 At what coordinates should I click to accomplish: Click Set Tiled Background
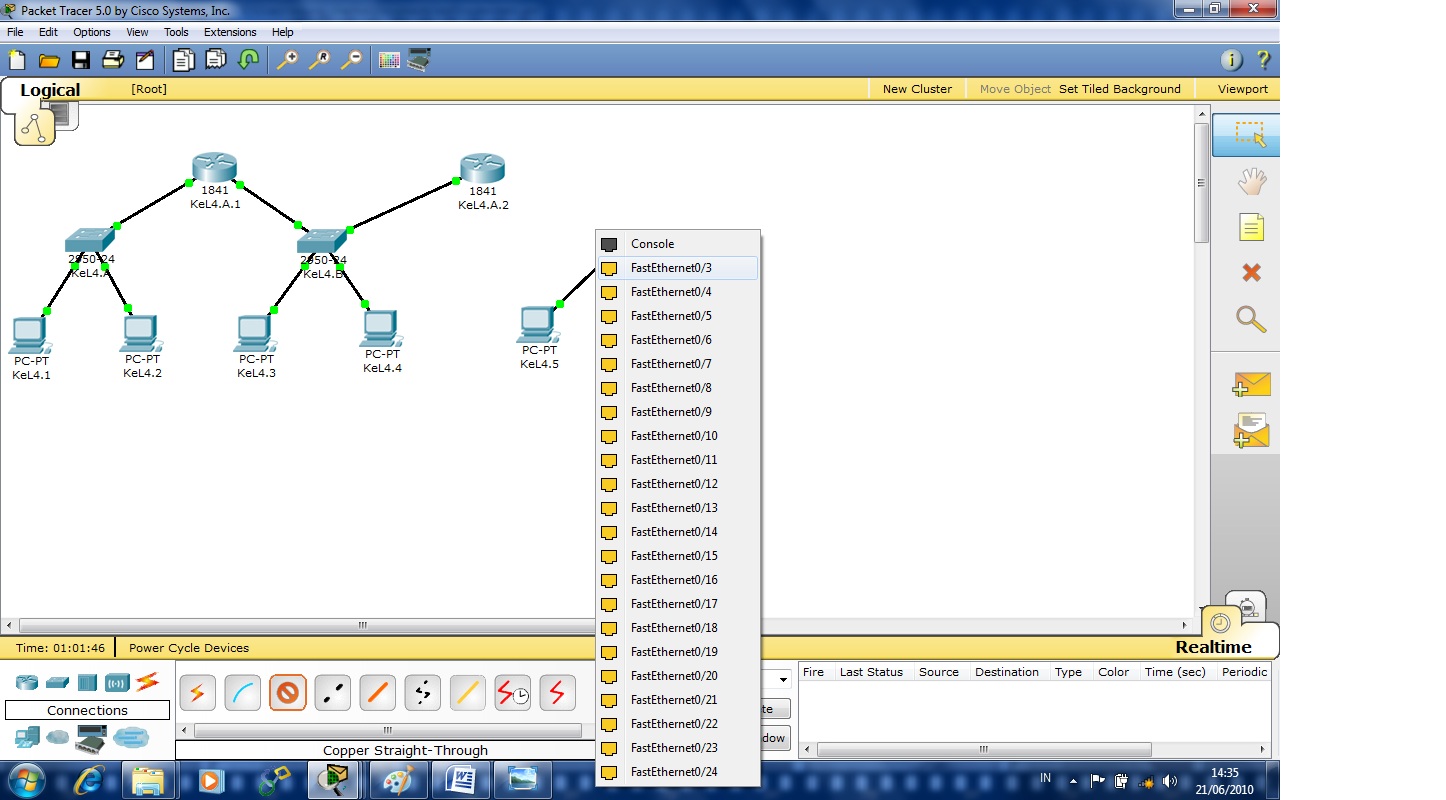point(1119,89)
